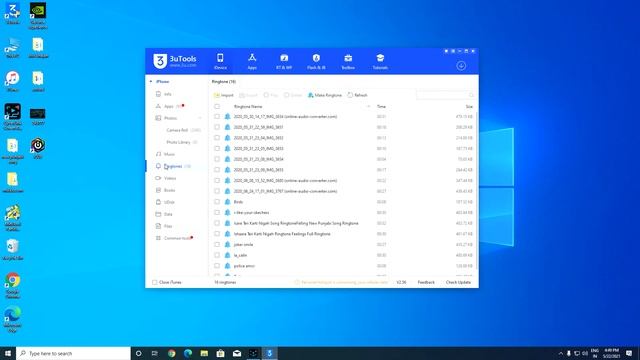This screenshot has height=360, width=640.
Task: Collapse the iPhone device tree arrow
Action: tap(151, 82)
